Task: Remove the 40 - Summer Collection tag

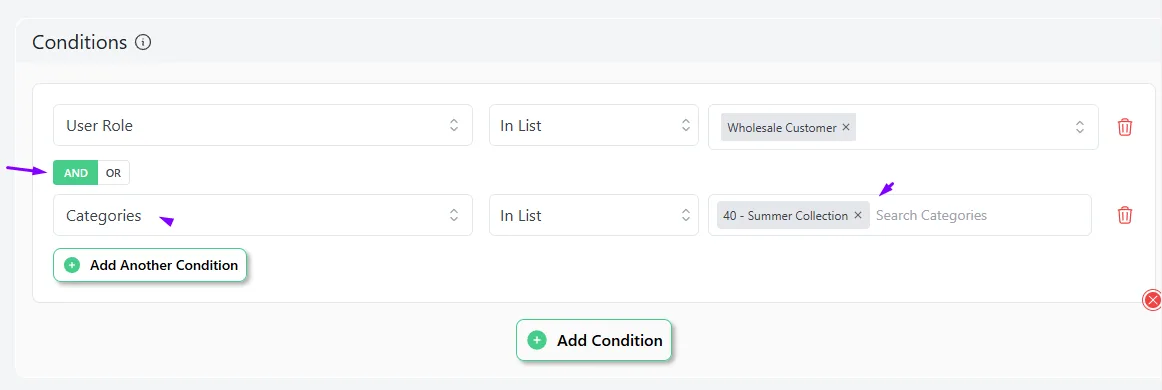Action: tap(857, 215)
